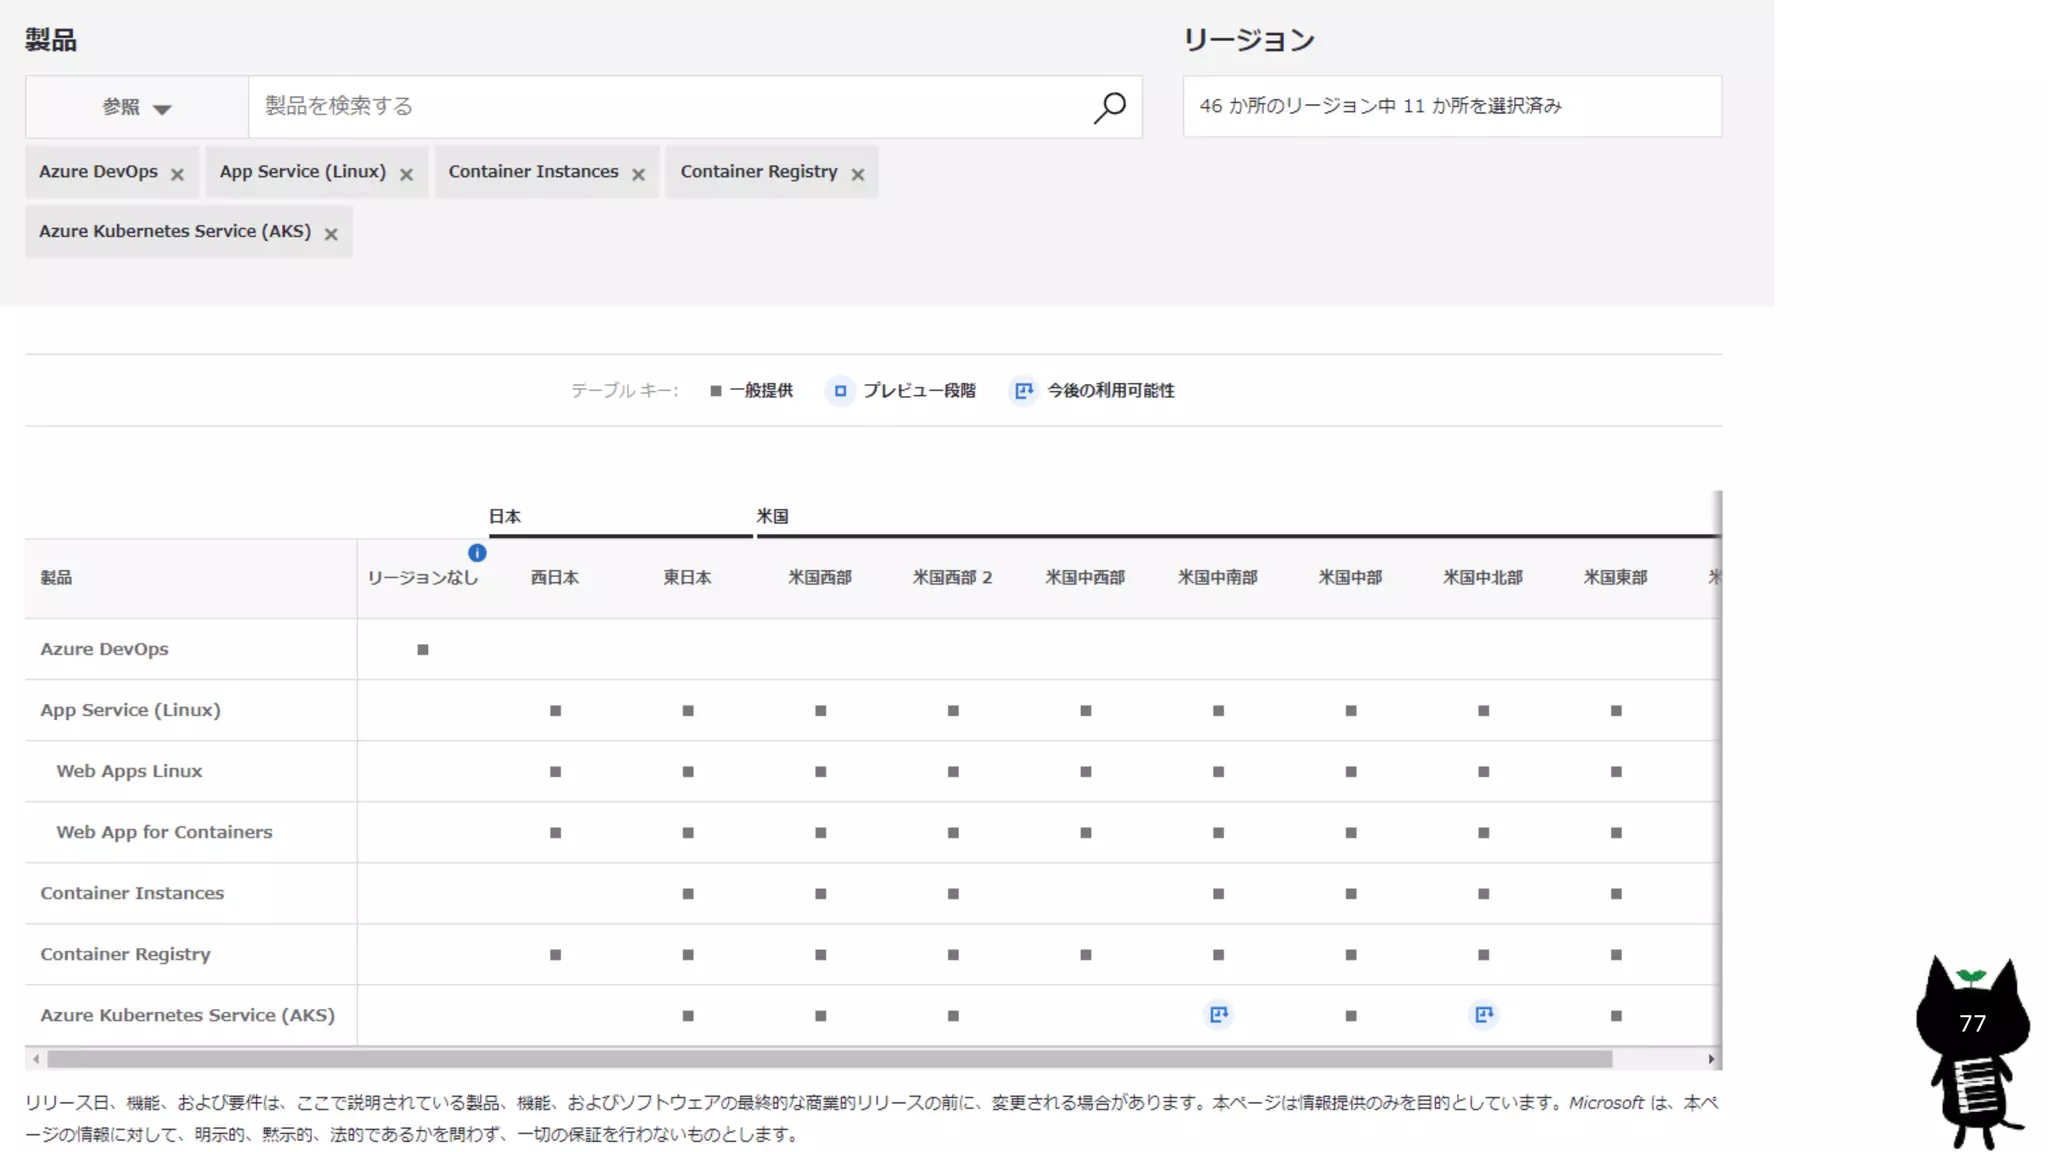Remove the App Service (Linux) filter tag
The height and width of the screenshot is (1152, 2048).
(x=406, y=174)
